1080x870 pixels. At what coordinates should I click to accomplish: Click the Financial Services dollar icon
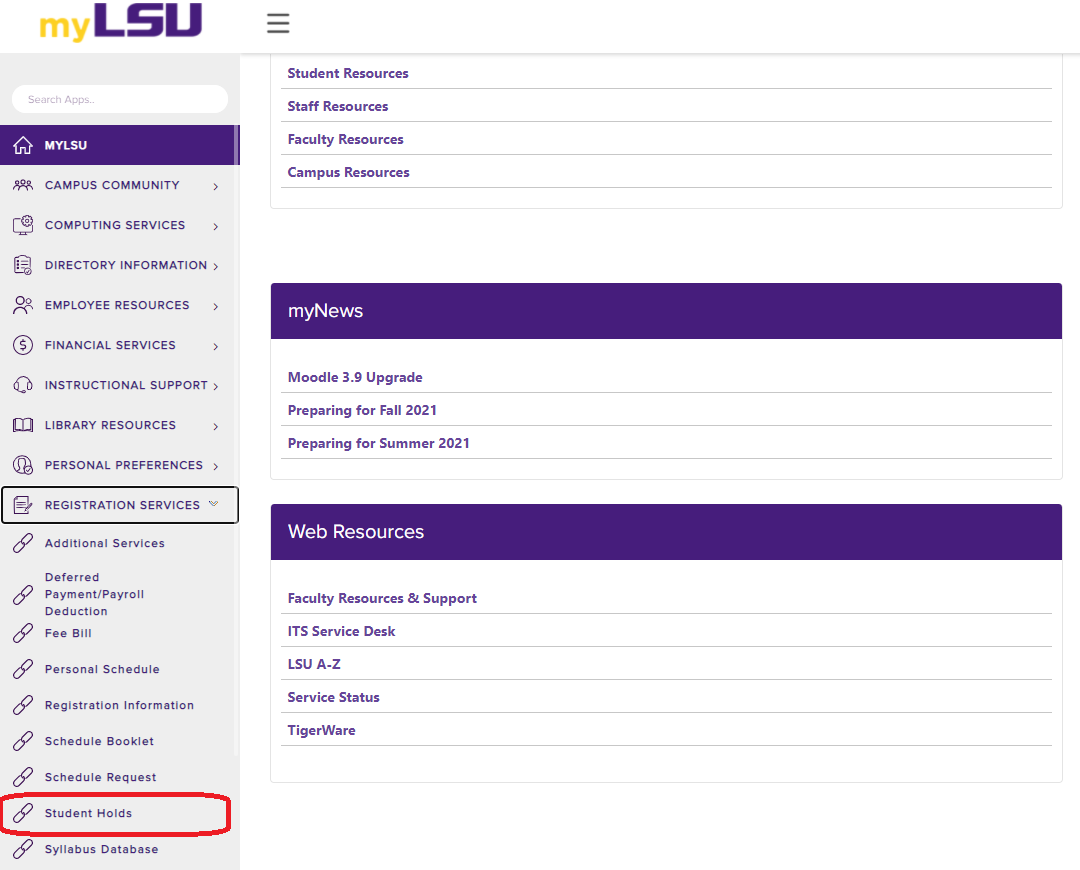[x=23, y=345]
